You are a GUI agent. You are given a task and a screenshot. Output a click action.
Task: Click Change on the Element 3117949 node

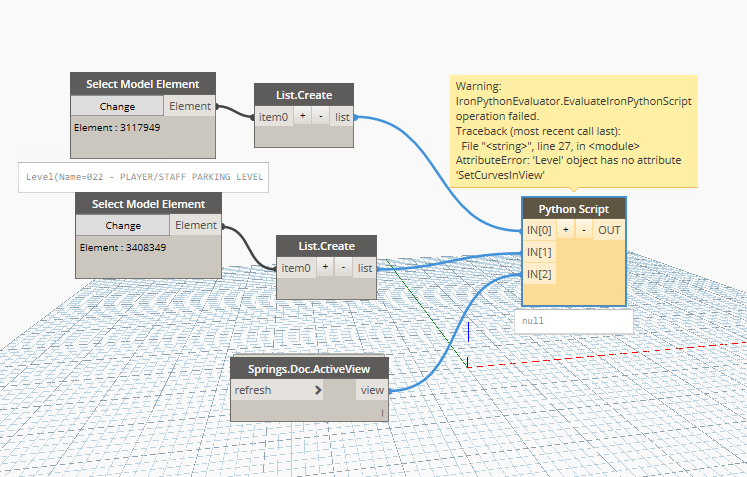pos(117,106)
